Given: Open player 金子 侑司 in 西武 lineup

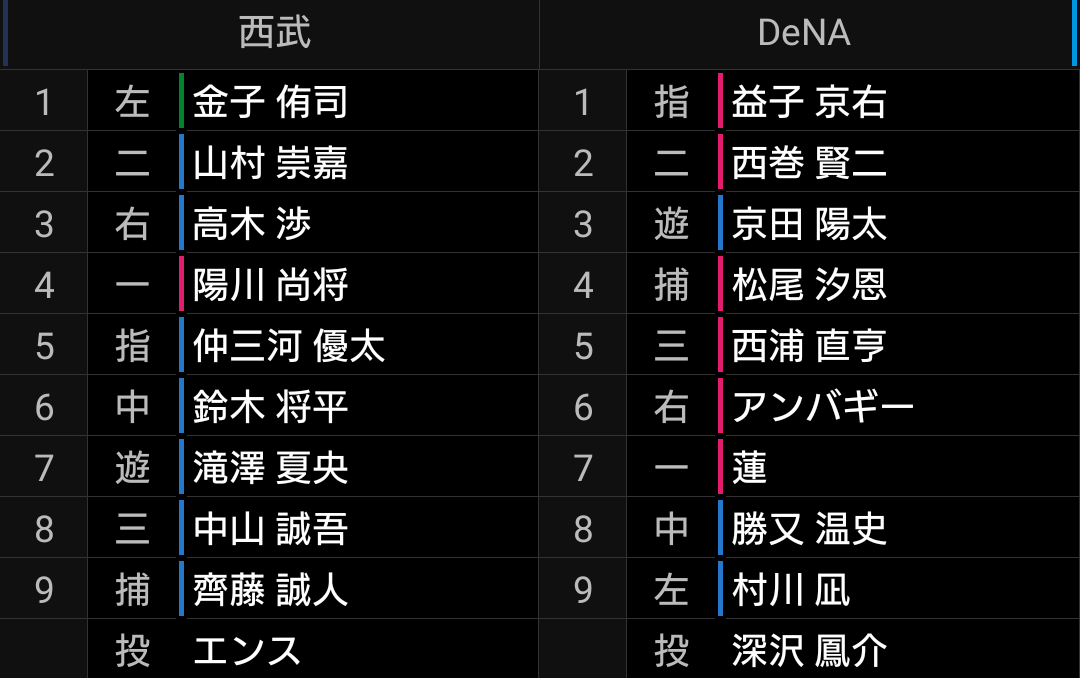Looking at the screenshot, I should tap(270, 102).
